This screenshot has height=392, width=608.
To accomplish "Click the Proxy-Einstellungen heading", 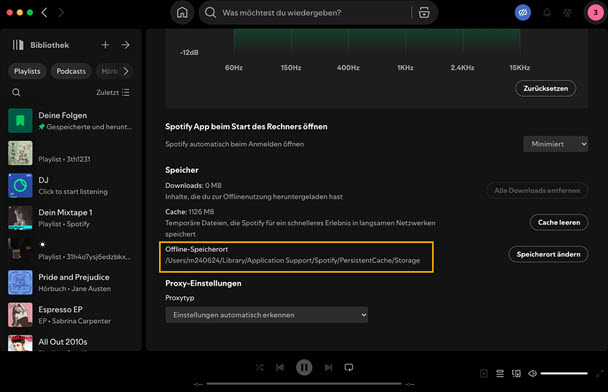I will pyautogui.click(x=203, y=283).
